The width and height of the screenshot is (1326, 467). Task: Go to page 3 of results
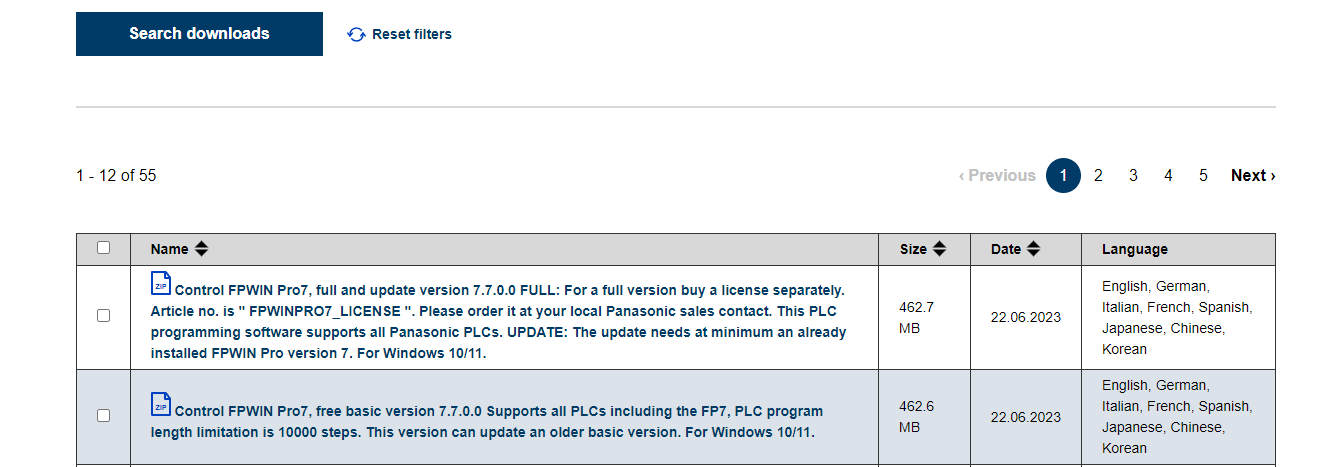(1133, 176)
